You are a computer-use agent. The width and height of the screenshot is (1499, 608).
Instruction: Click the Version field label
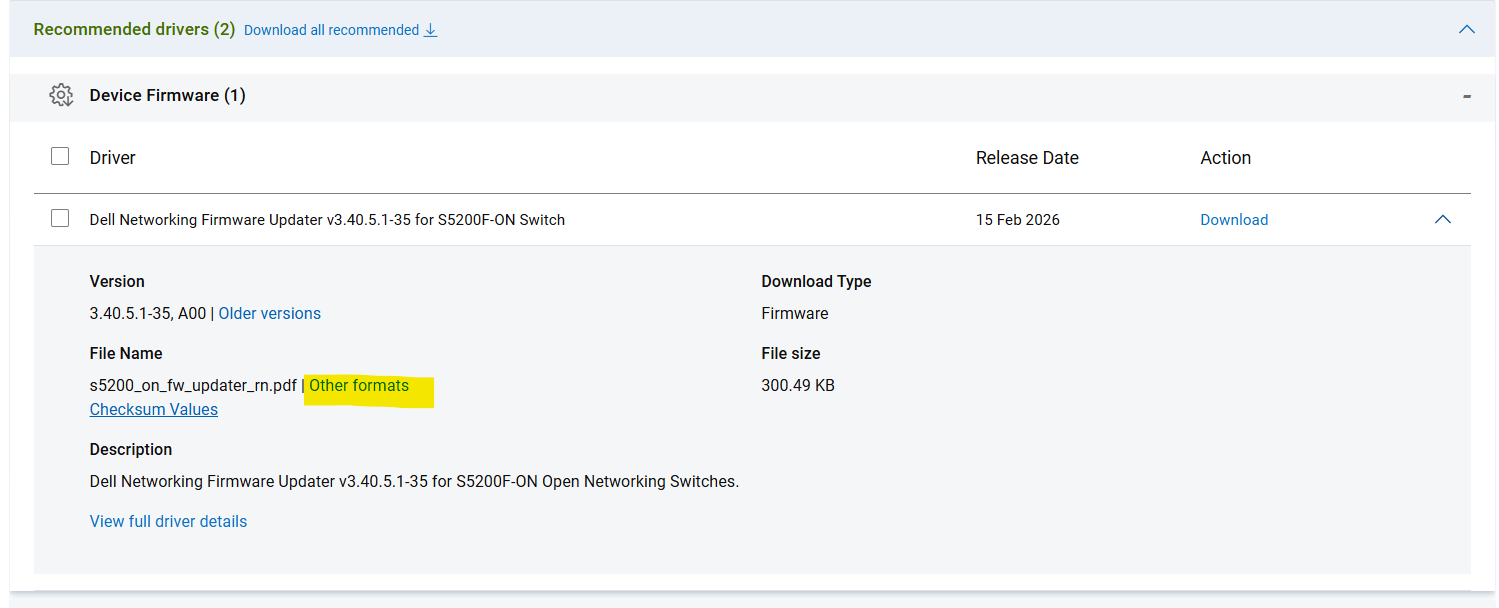117,282
